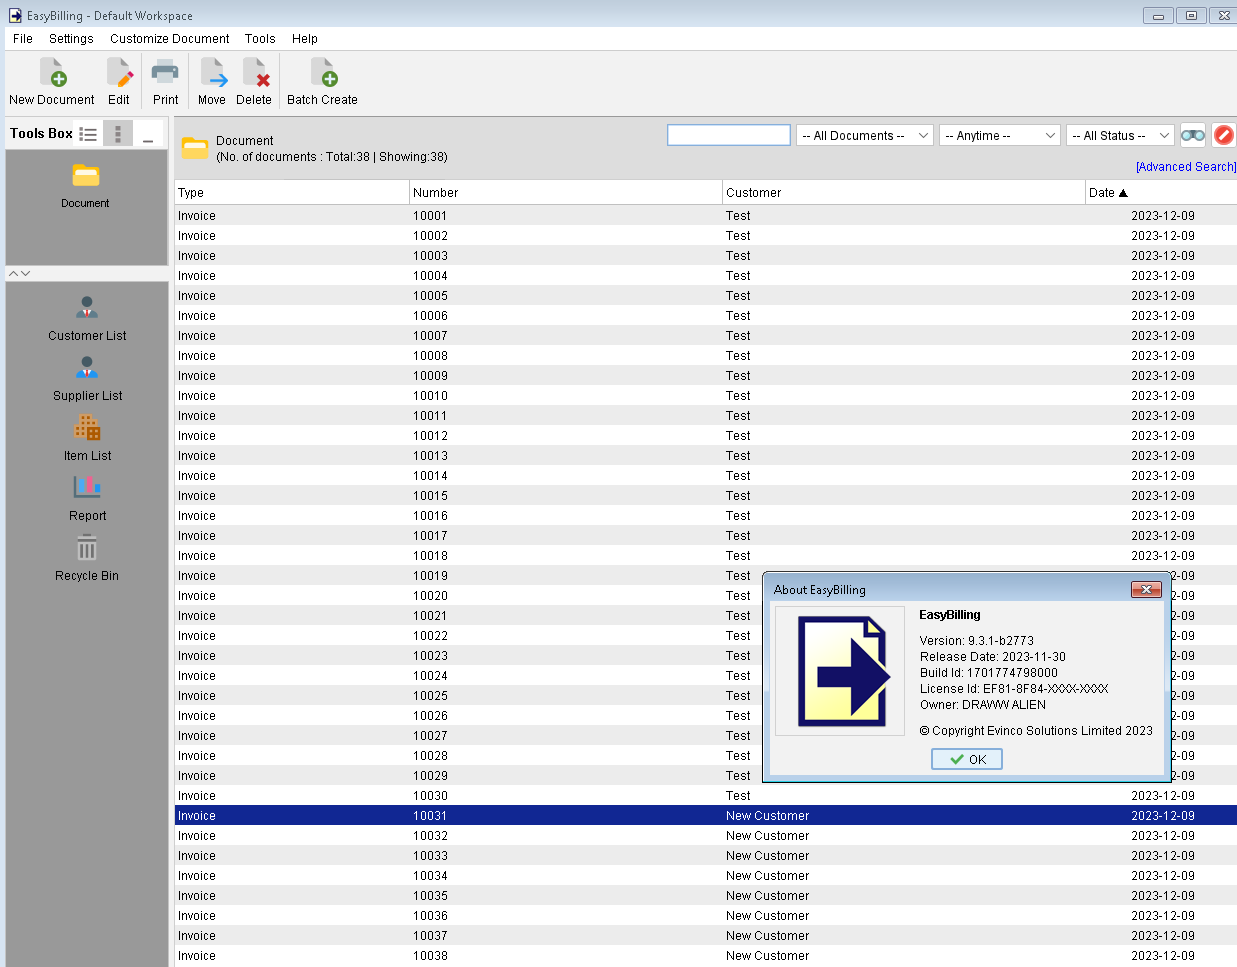
Task: Click the Print toolbar icon
Action: click(165, 81)
